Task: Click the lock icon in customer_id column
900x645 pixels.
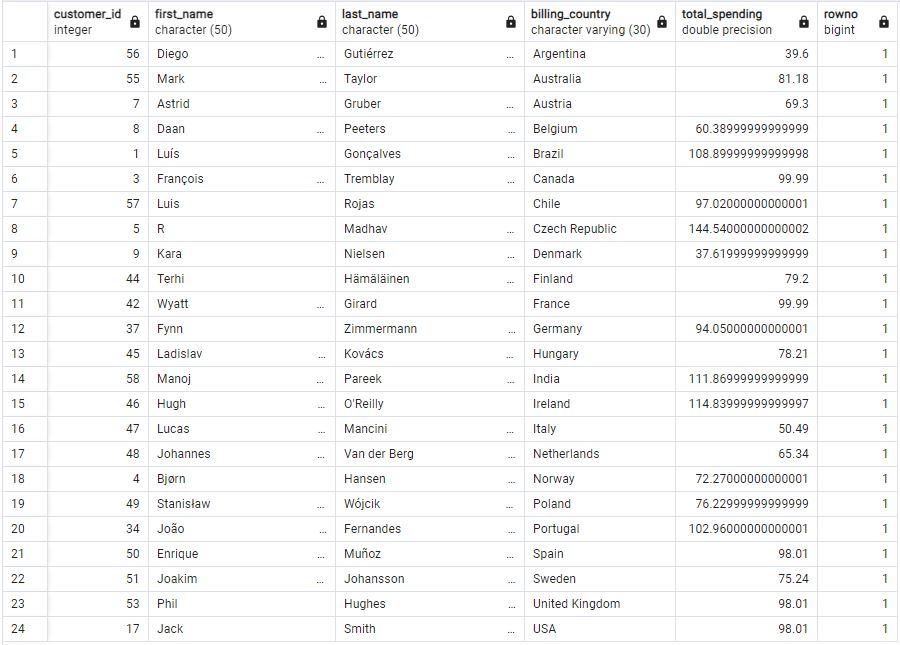Action: pyautogui.click(x=135, y=22)
